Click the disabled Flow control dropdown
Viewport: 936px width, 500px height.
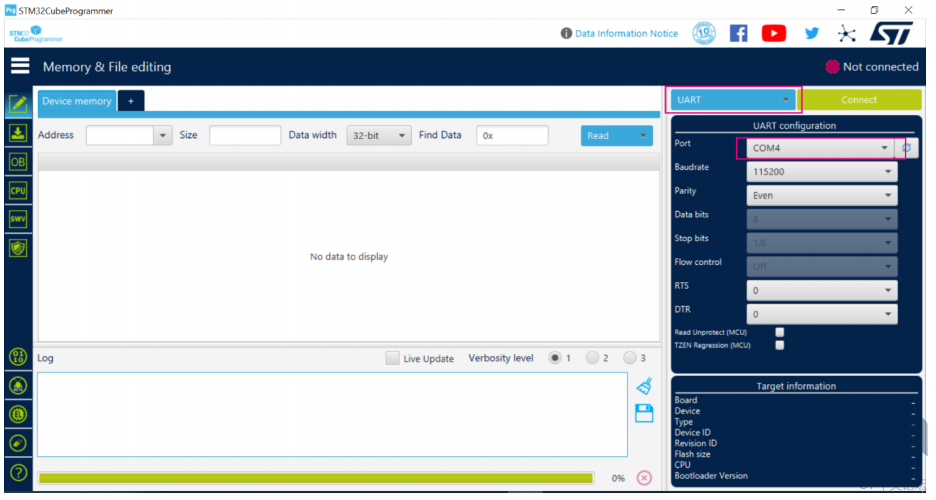point(821,267)
